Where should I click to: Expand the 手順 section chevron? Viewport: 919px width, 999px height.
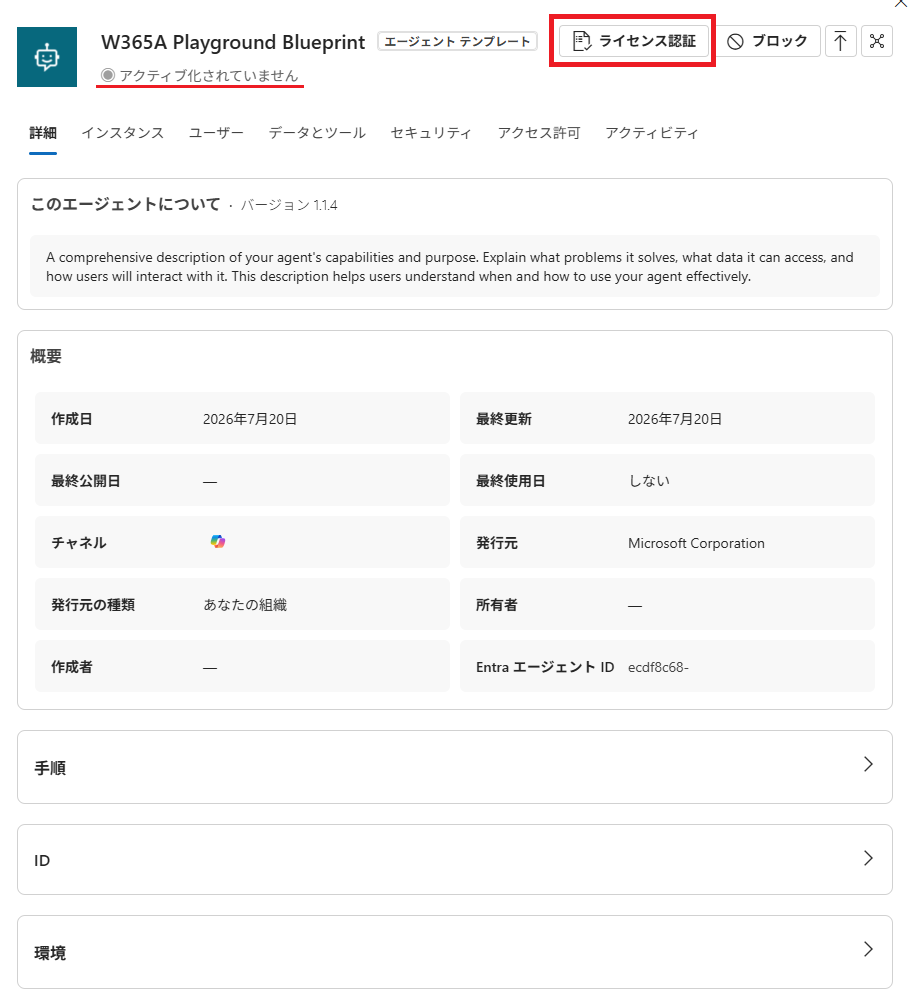click(x=868, y=765)
